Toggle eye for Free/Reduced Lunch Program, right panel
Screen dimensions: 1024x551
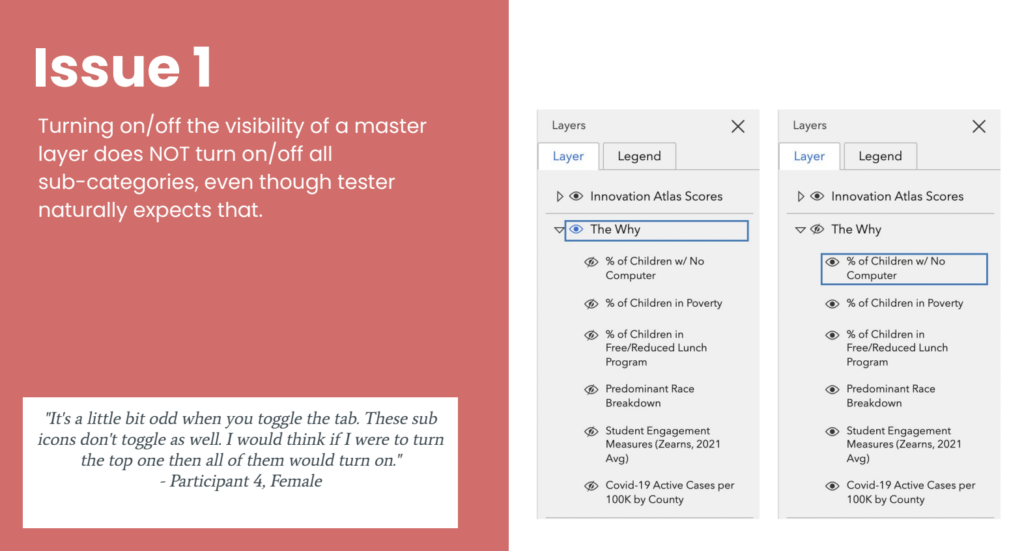point(832,335)
